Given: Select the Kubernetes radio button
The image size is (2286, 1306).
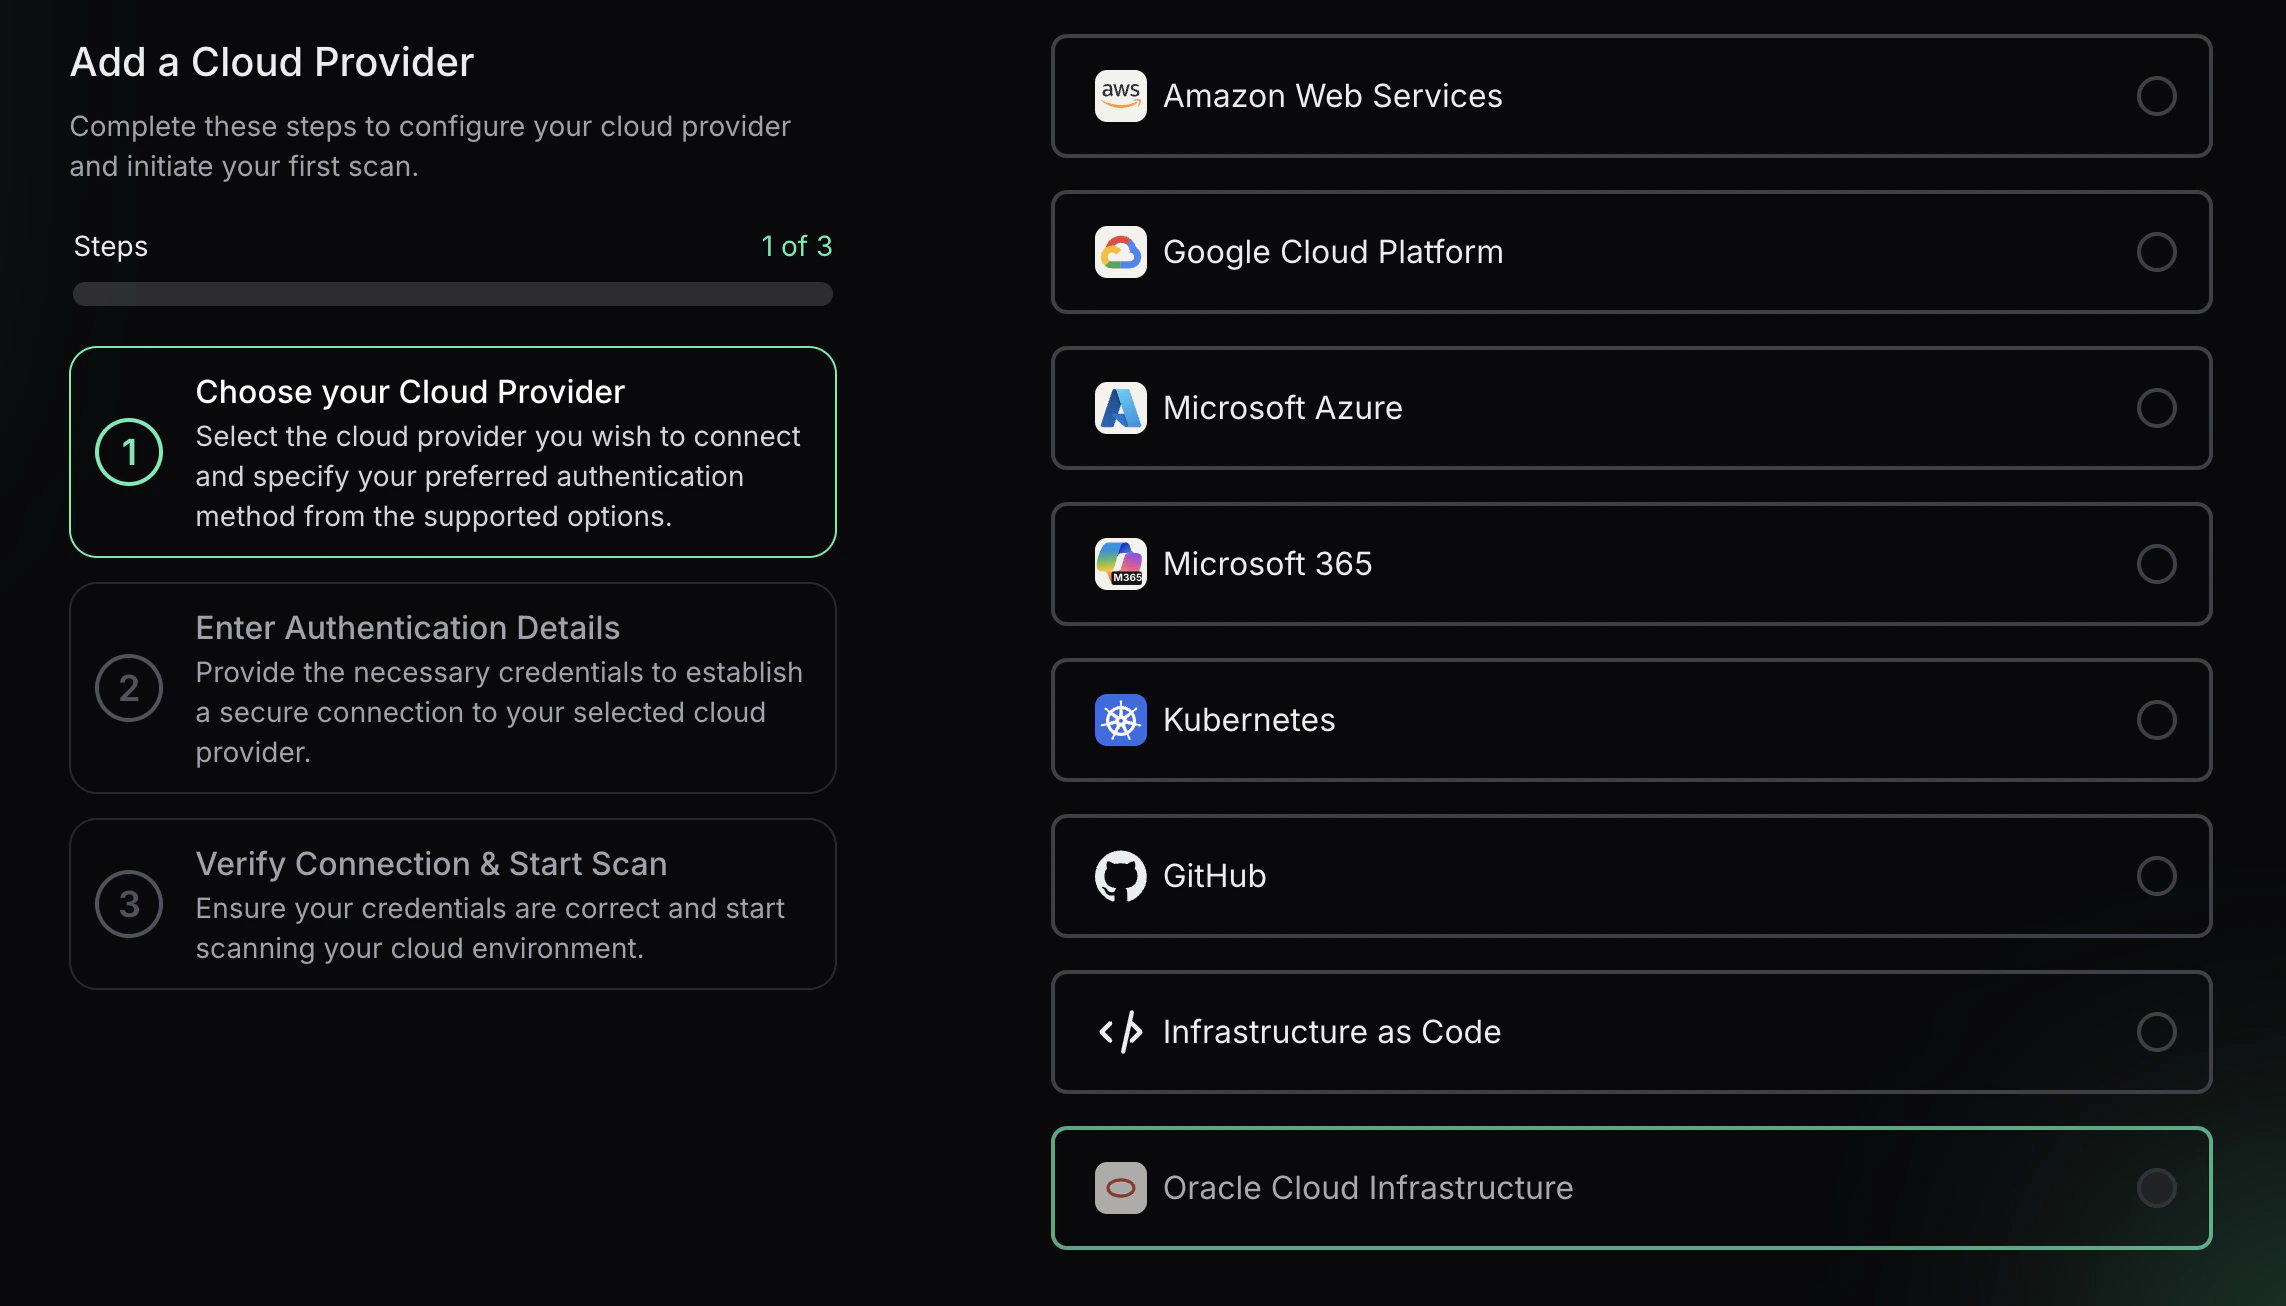Looking at the screenshot, I should tap(2158, 720).
